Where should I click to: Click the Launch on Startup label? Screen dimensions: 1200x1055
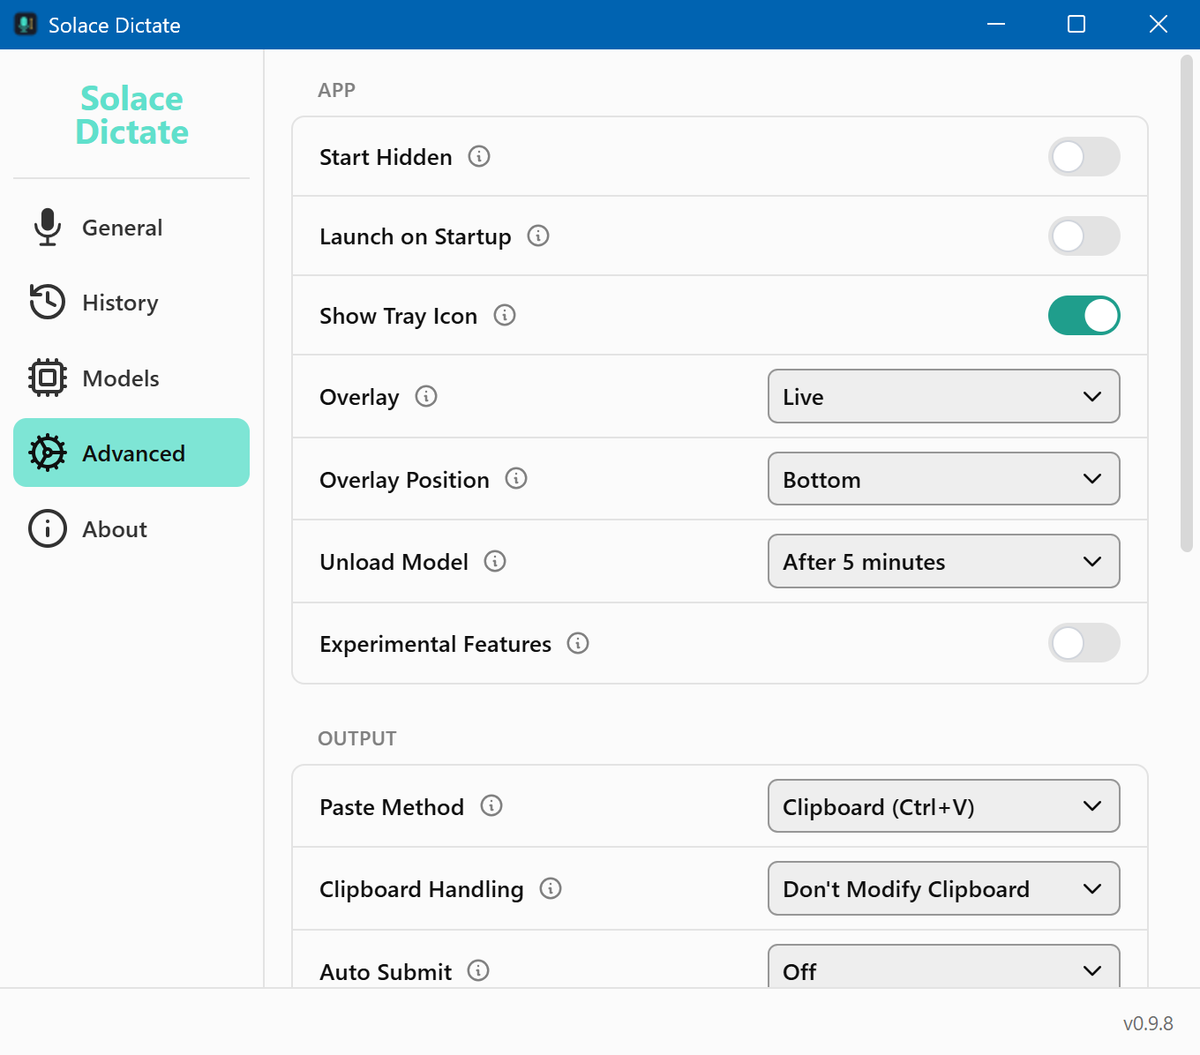(415, 237)
